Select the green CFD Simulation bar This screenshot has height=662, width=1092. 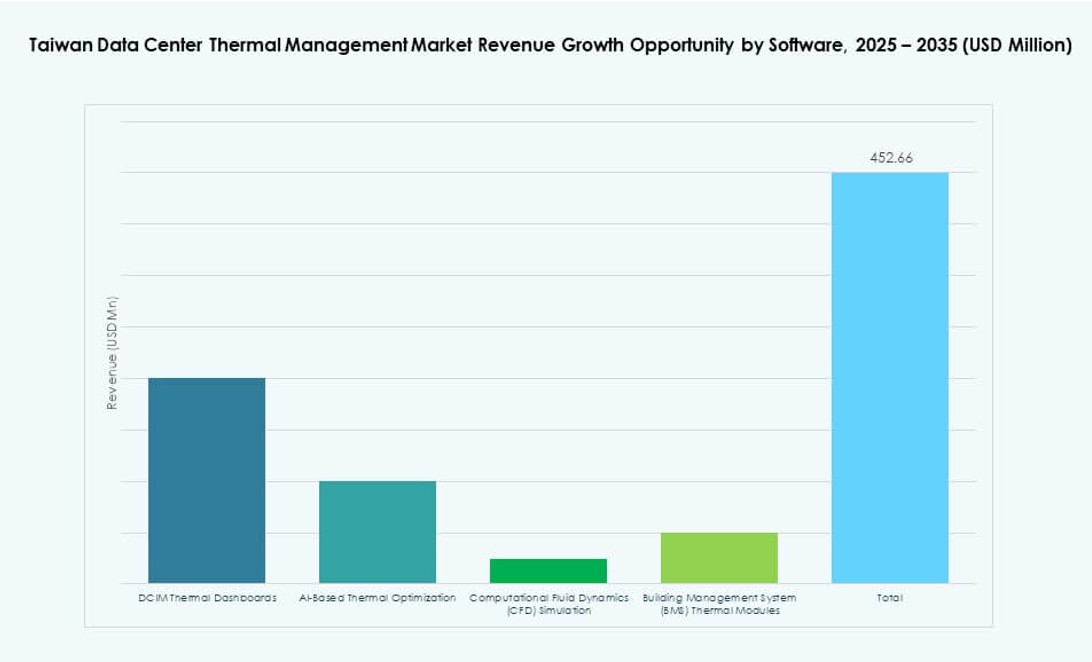pyautogui.click(x=548, y=570)
